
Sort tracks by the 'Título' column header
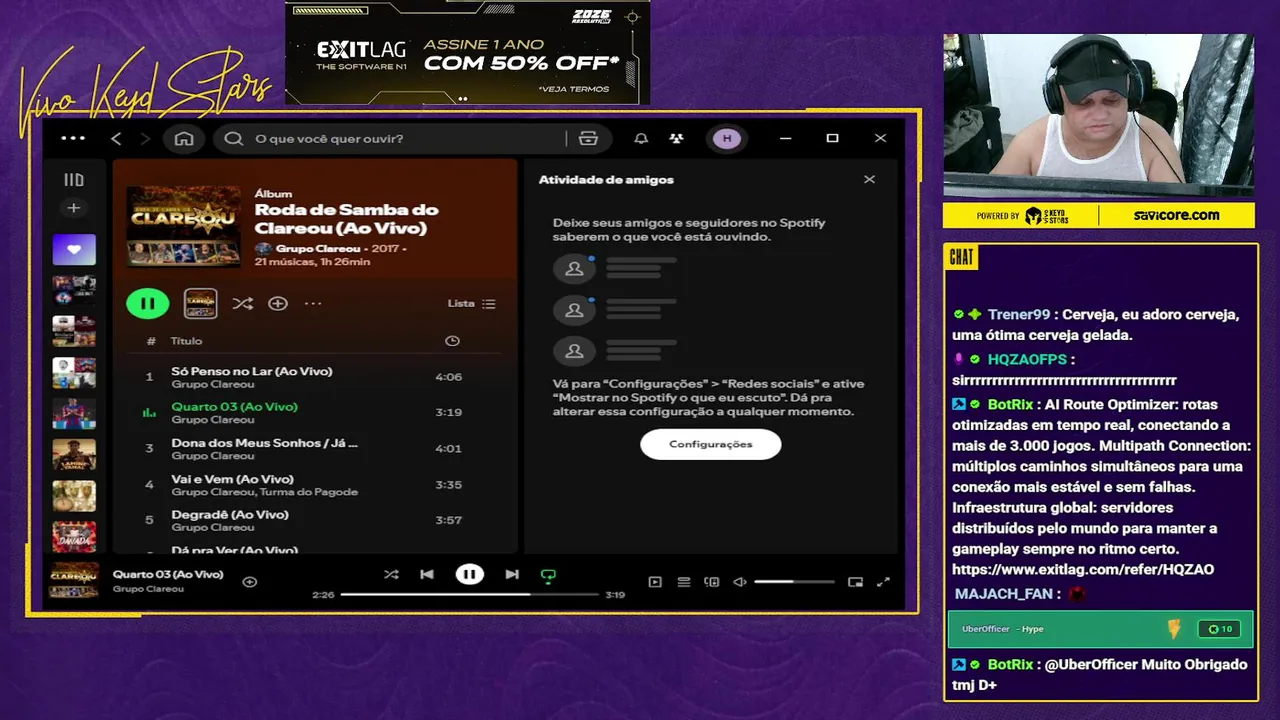pyautogui.click(x=186, y=341)
